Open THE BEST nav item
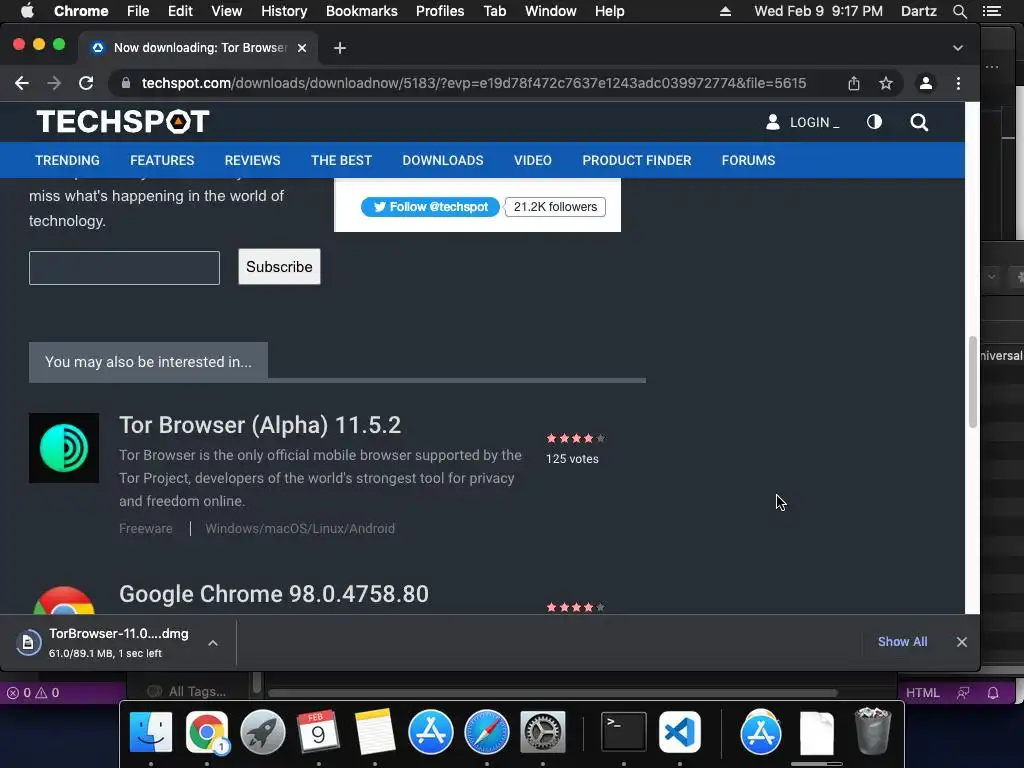The image size is (1024, 768). [x=341, y=160]
